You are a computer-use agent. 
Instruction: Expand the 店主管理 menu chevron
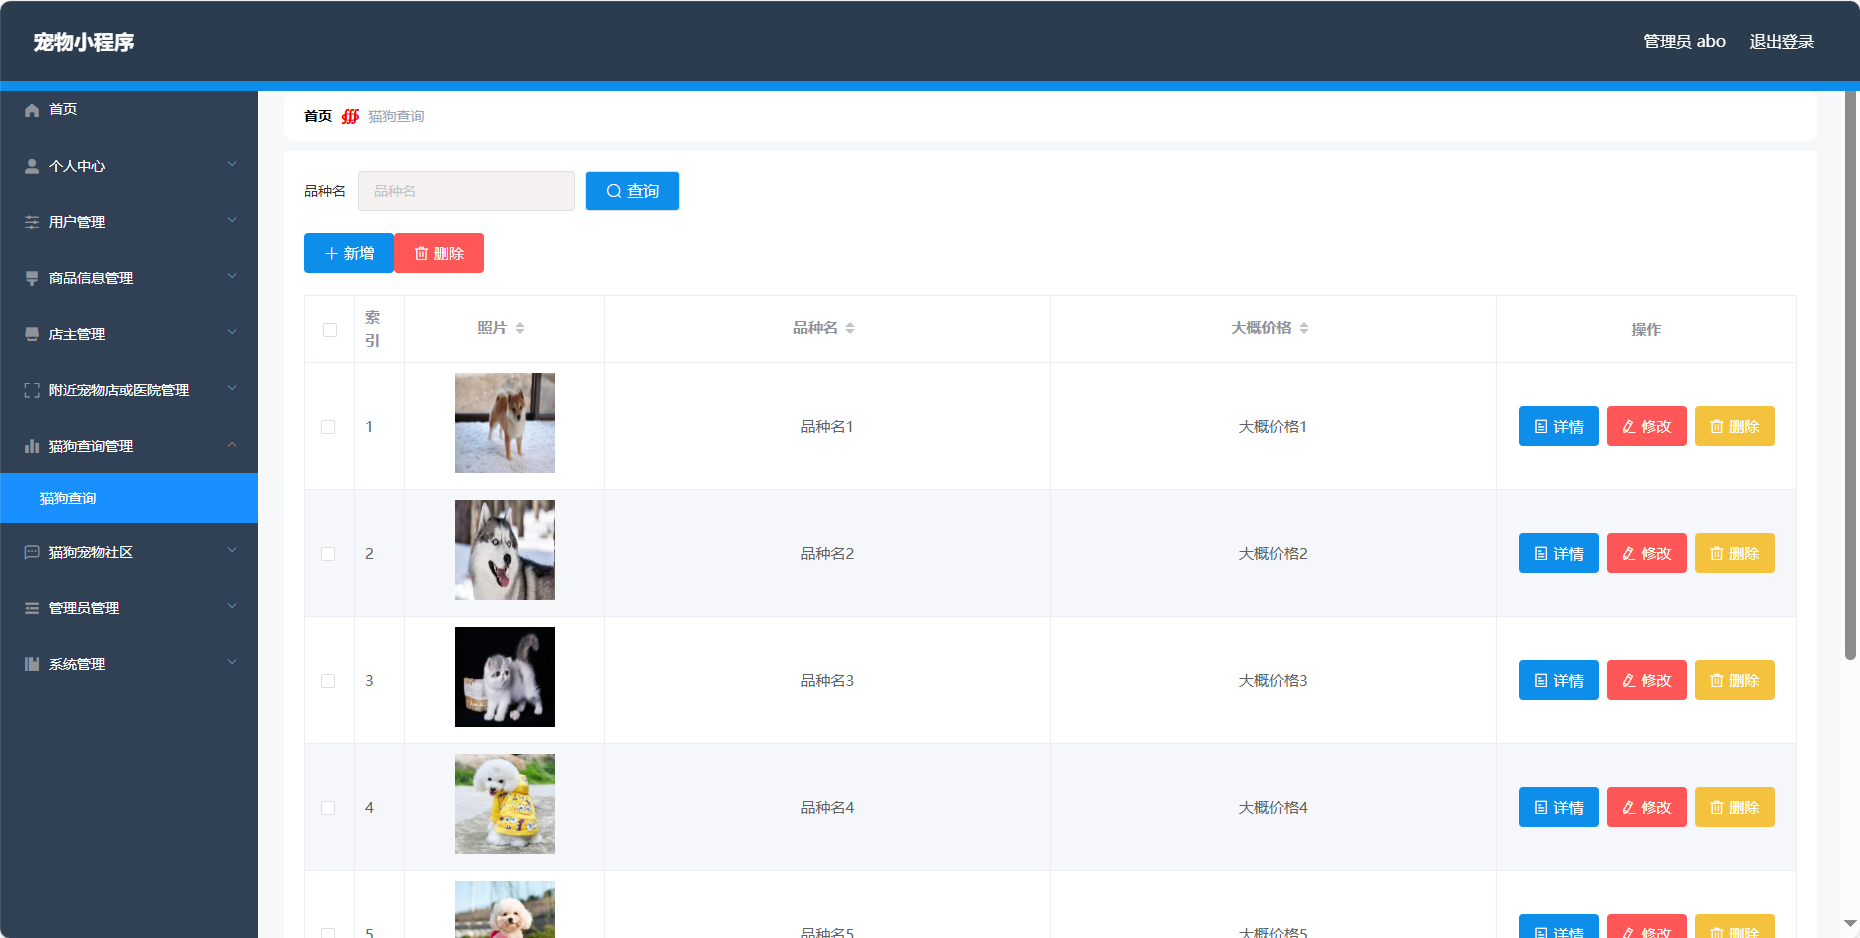tap(232, 332)
